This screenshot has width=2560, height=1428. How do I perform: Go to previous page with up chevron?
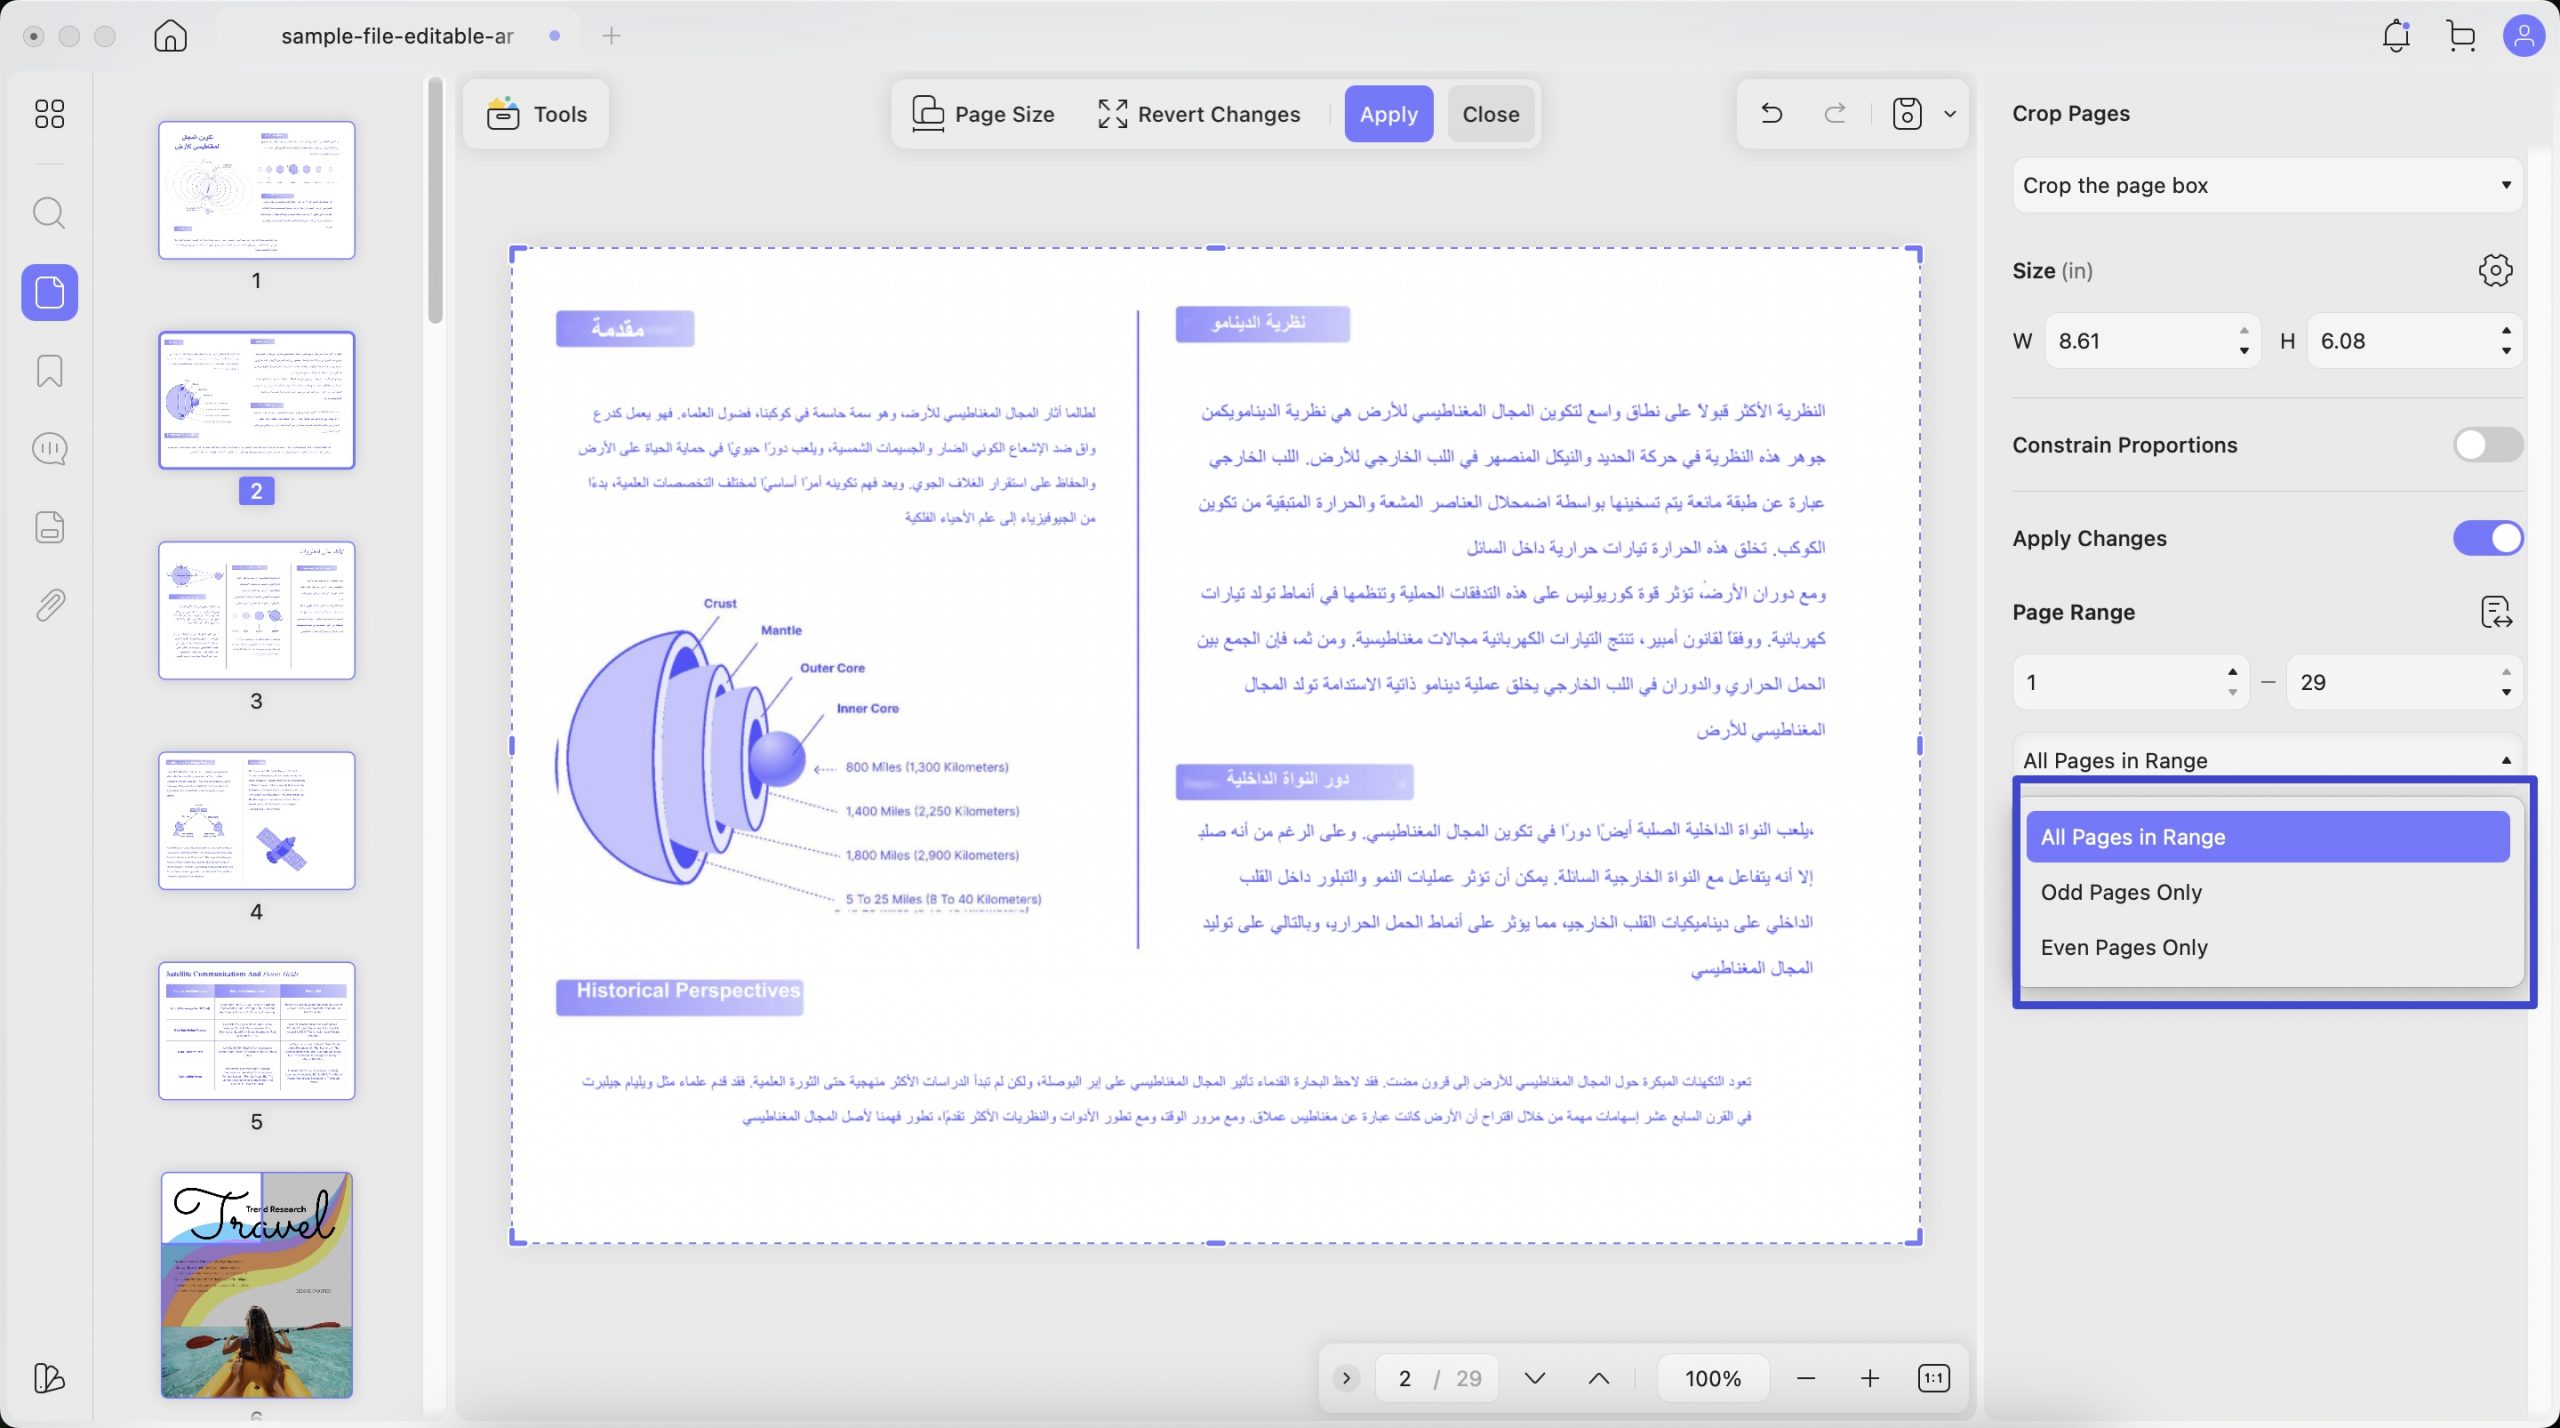(1599, 1378)
